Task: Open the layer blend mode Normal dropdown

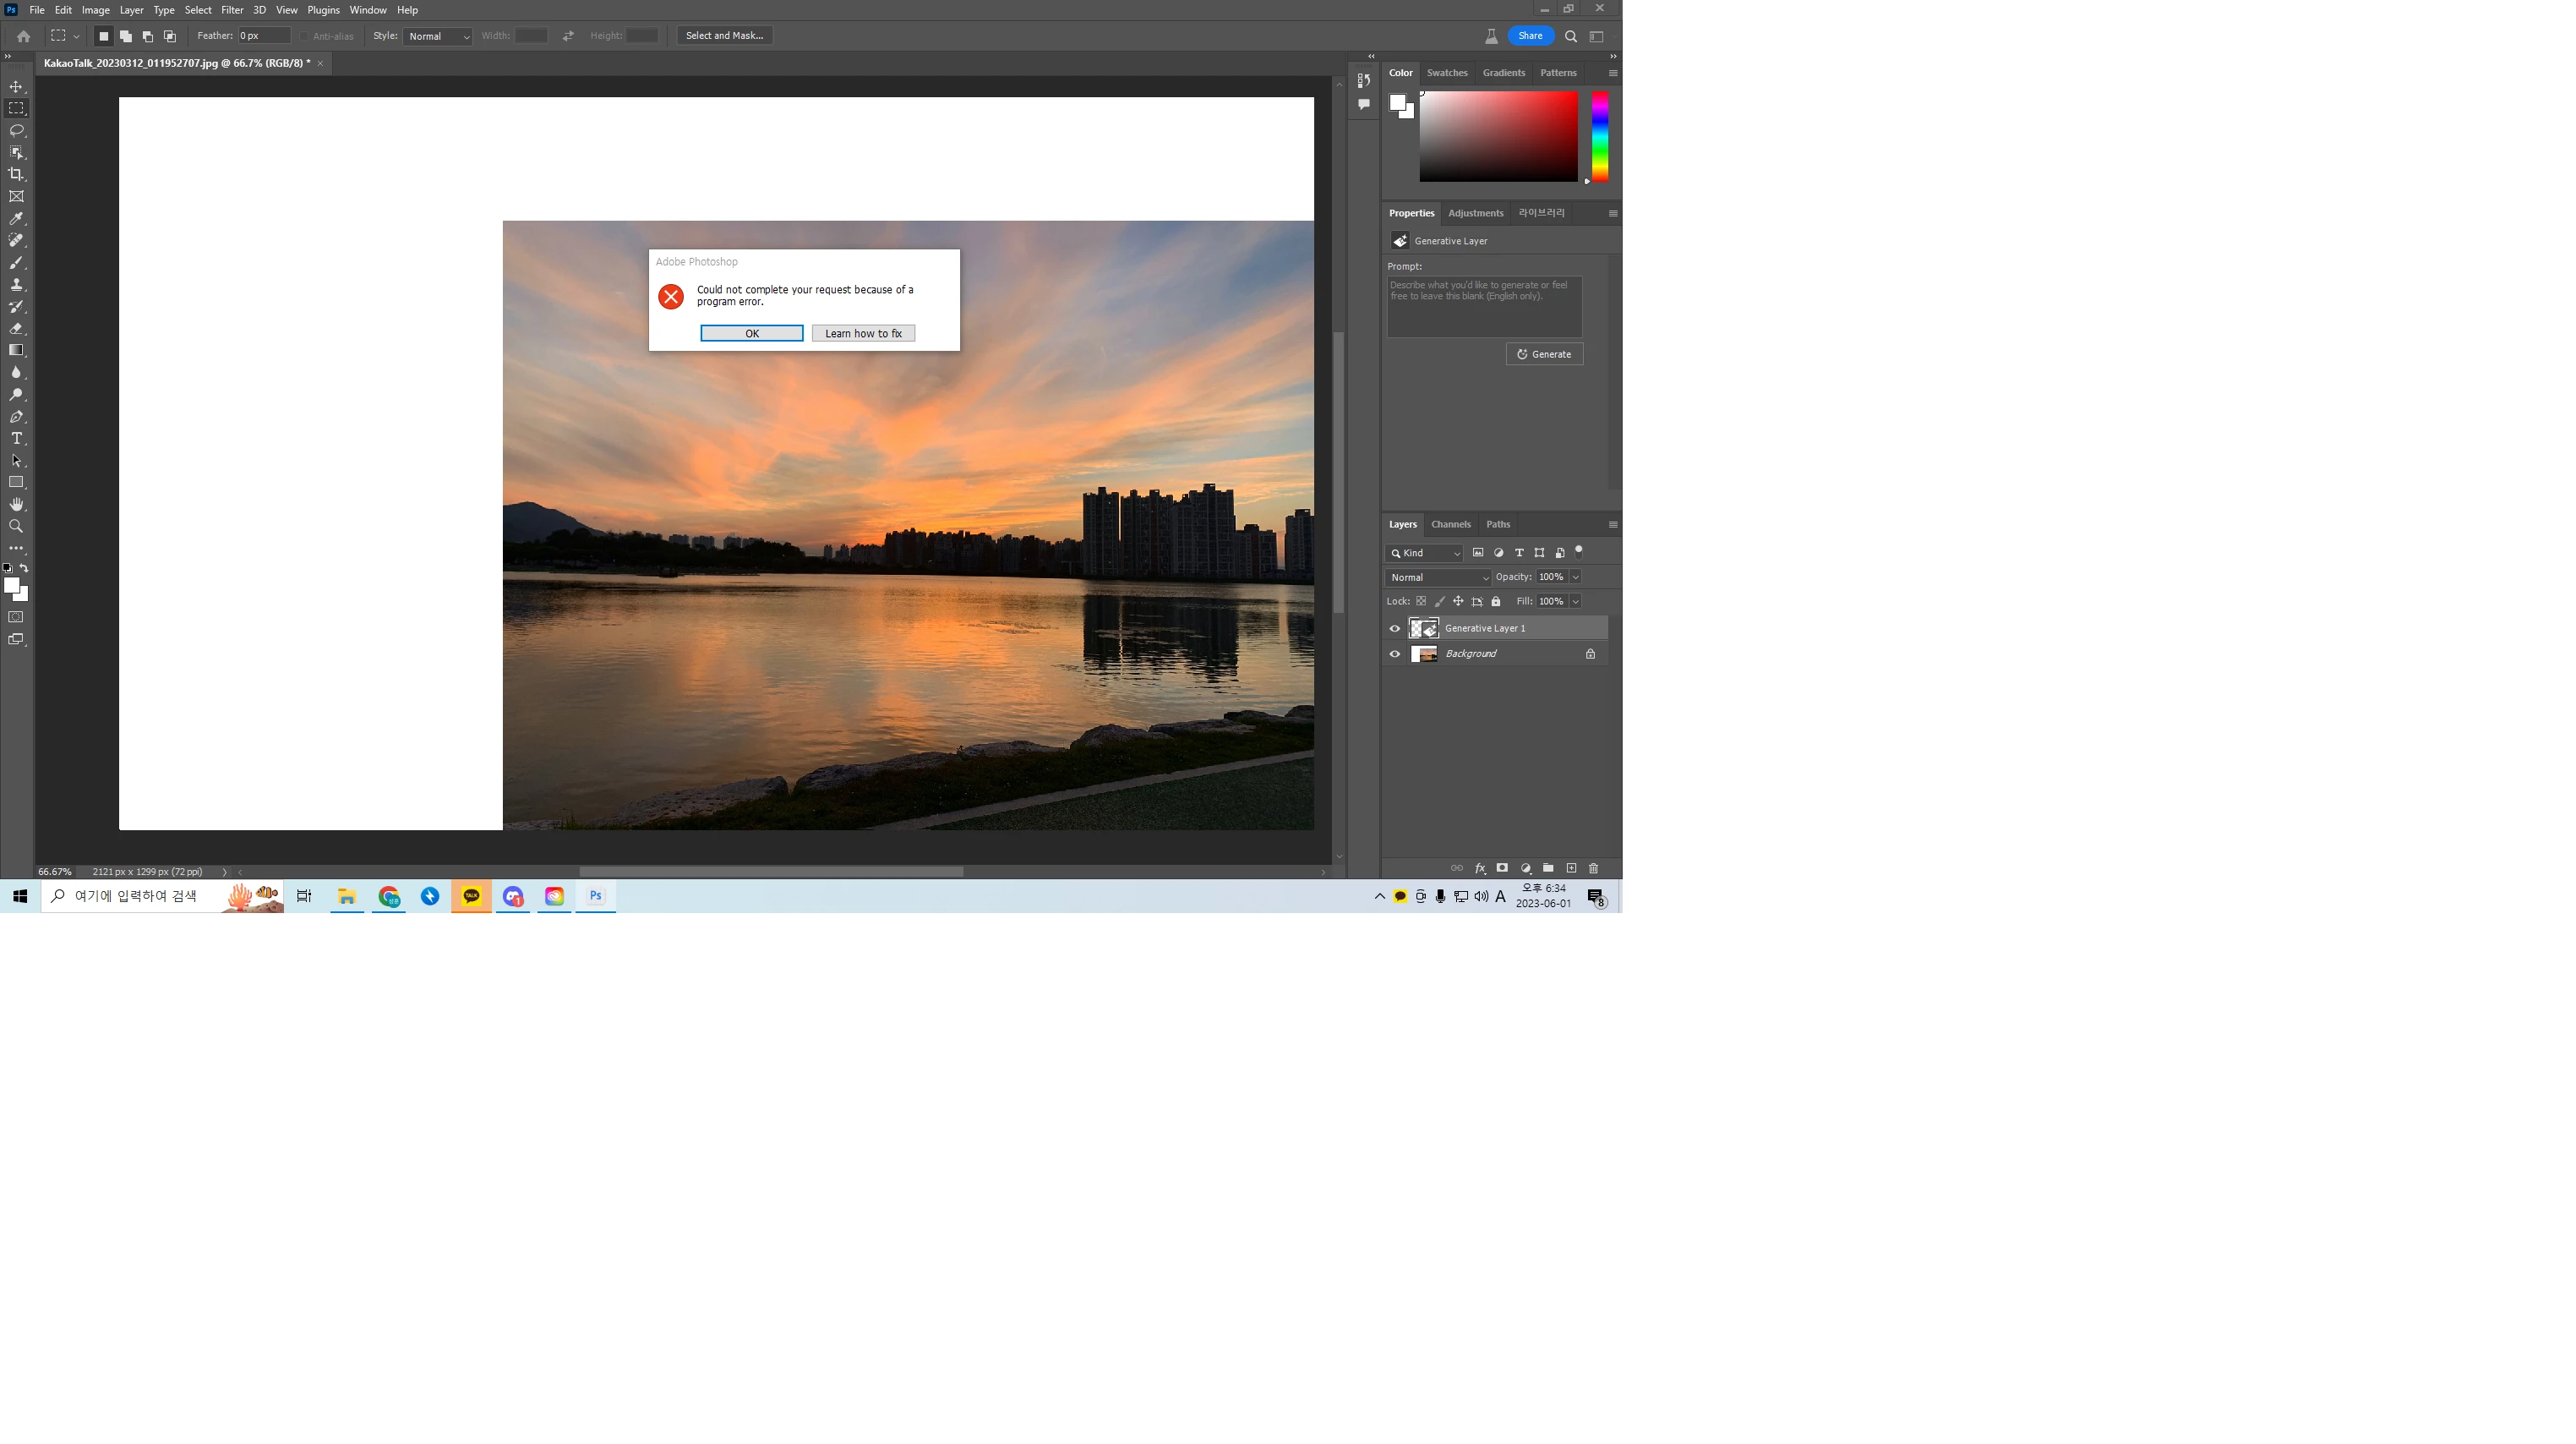Action: [x=1437, y=578]
